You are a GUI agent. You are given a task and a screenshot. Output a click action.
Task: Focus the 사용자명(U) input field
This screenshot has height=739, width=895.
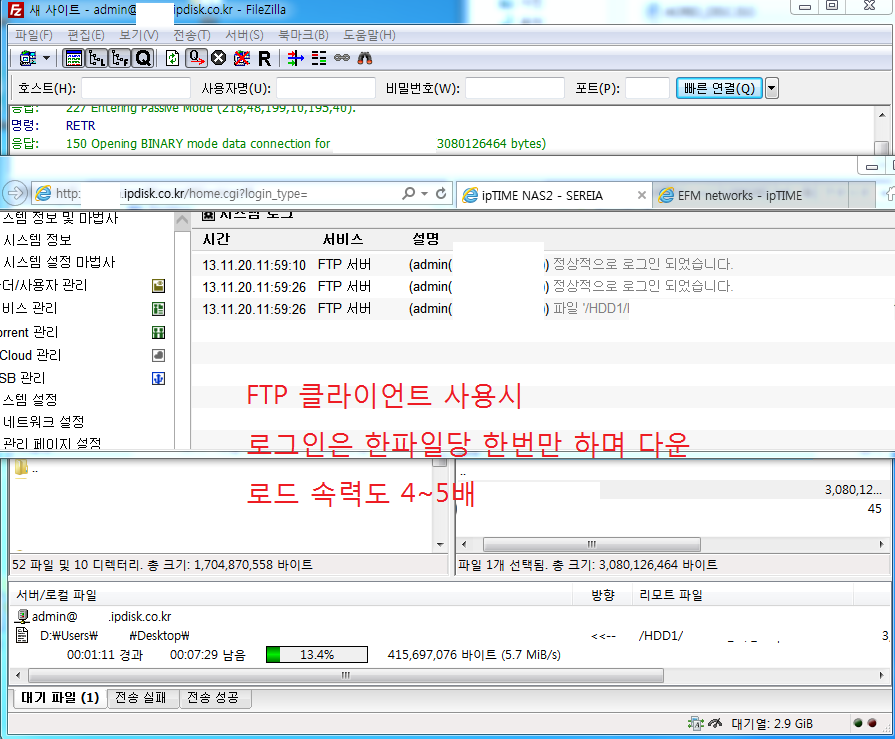point(326,88)
